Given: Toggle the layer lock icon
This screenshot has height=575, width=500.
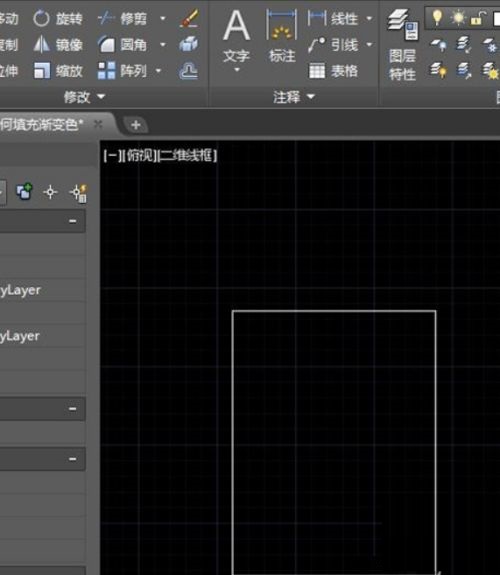Looking at the screenshot, I should tap(478, 18).
